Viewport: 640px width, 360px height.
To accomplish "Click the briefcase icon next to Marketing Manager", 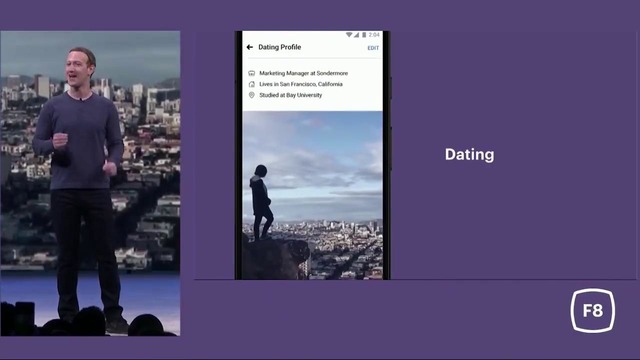I will pyautogui.click(x=251, y=73).
